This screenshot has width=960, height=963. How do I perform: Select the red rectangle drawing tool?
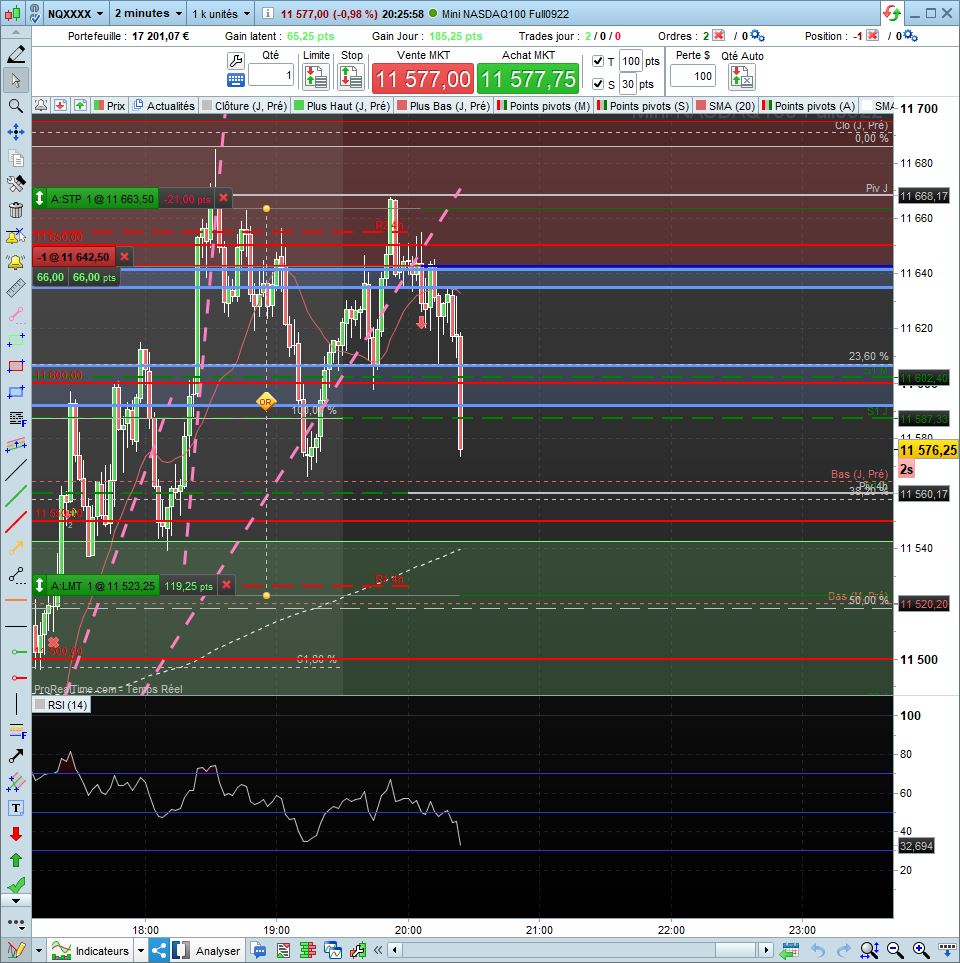(x=16, y=366)
